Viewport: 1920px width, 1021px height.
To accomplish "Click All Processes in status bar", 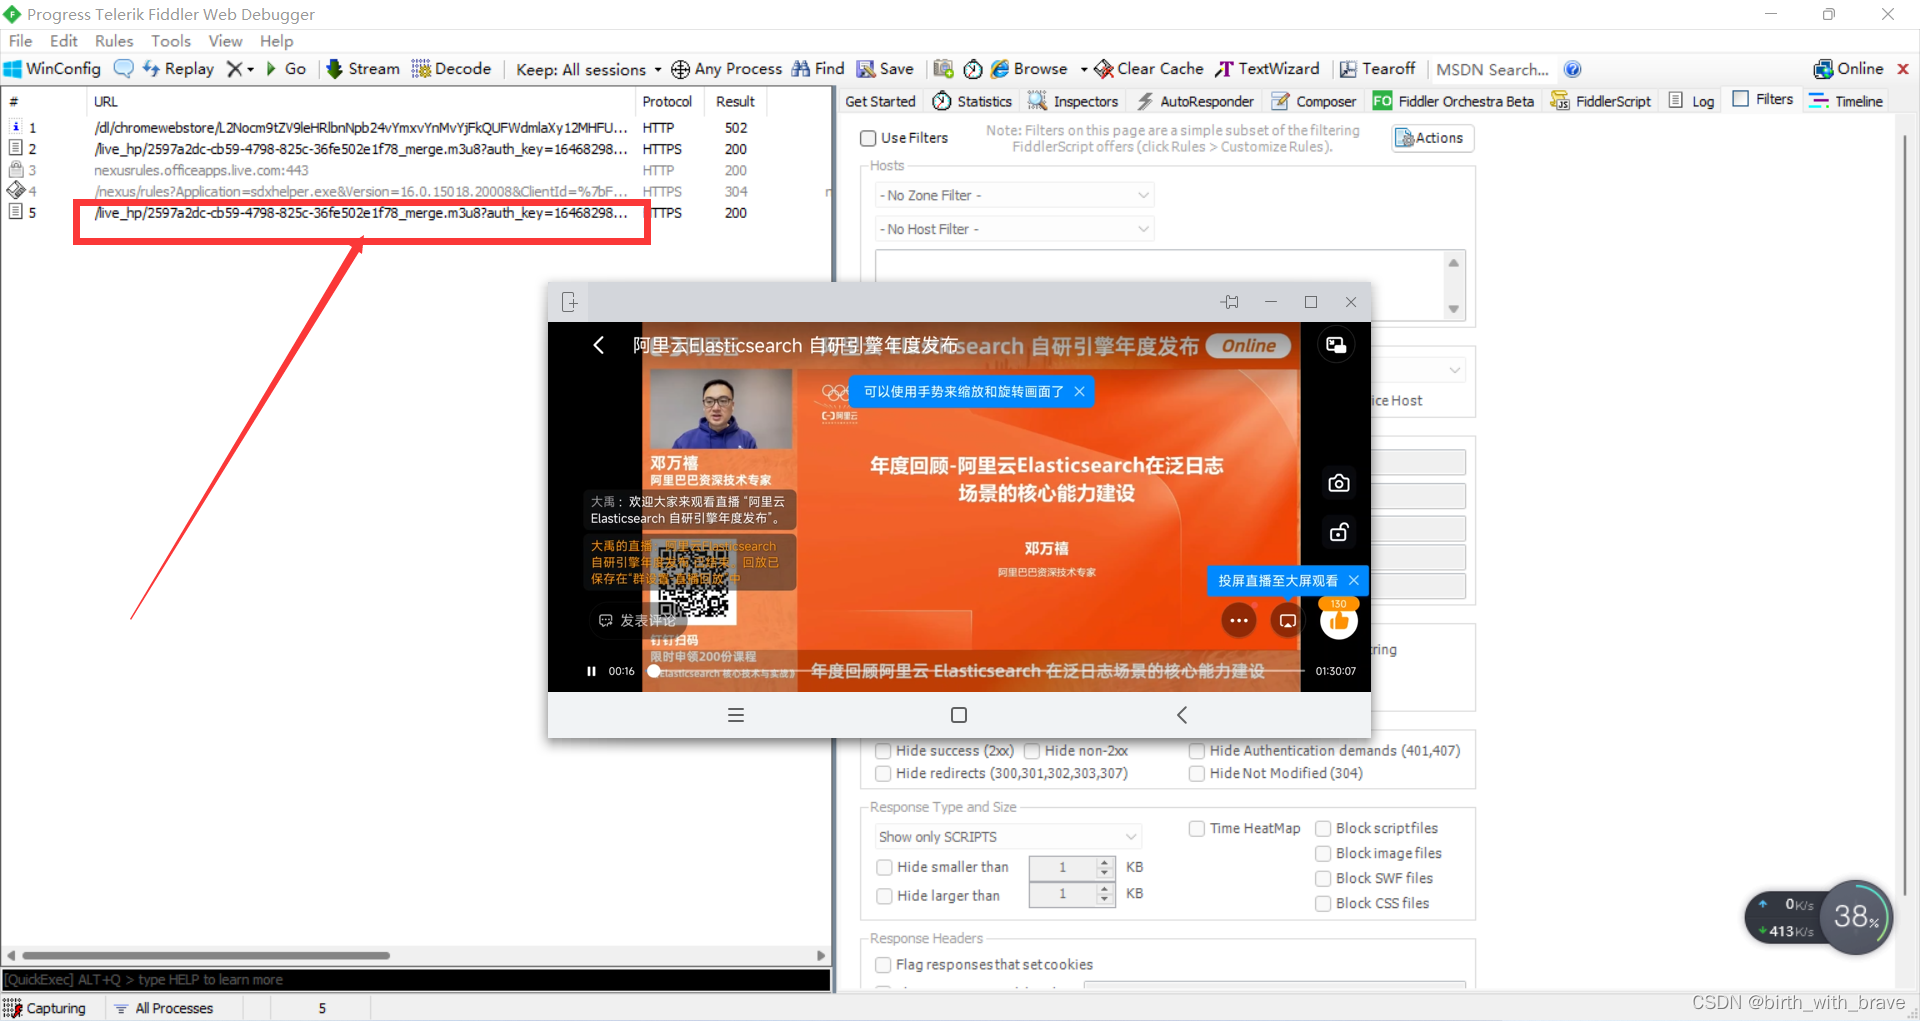I will pos(164,1008).
